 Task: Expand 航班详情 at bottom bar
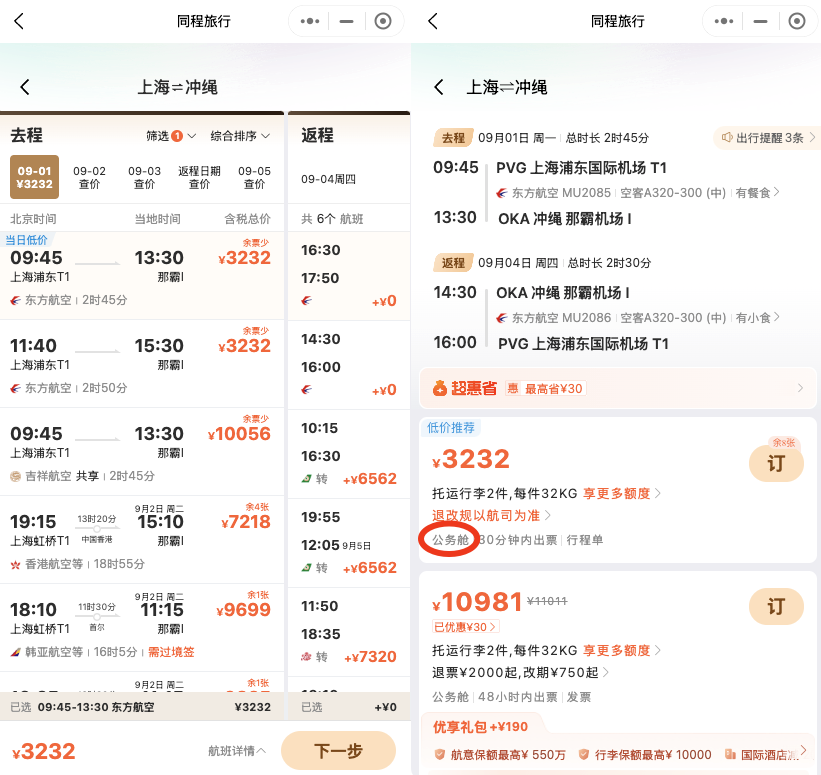pyautogui.click(x=237, y=751)
